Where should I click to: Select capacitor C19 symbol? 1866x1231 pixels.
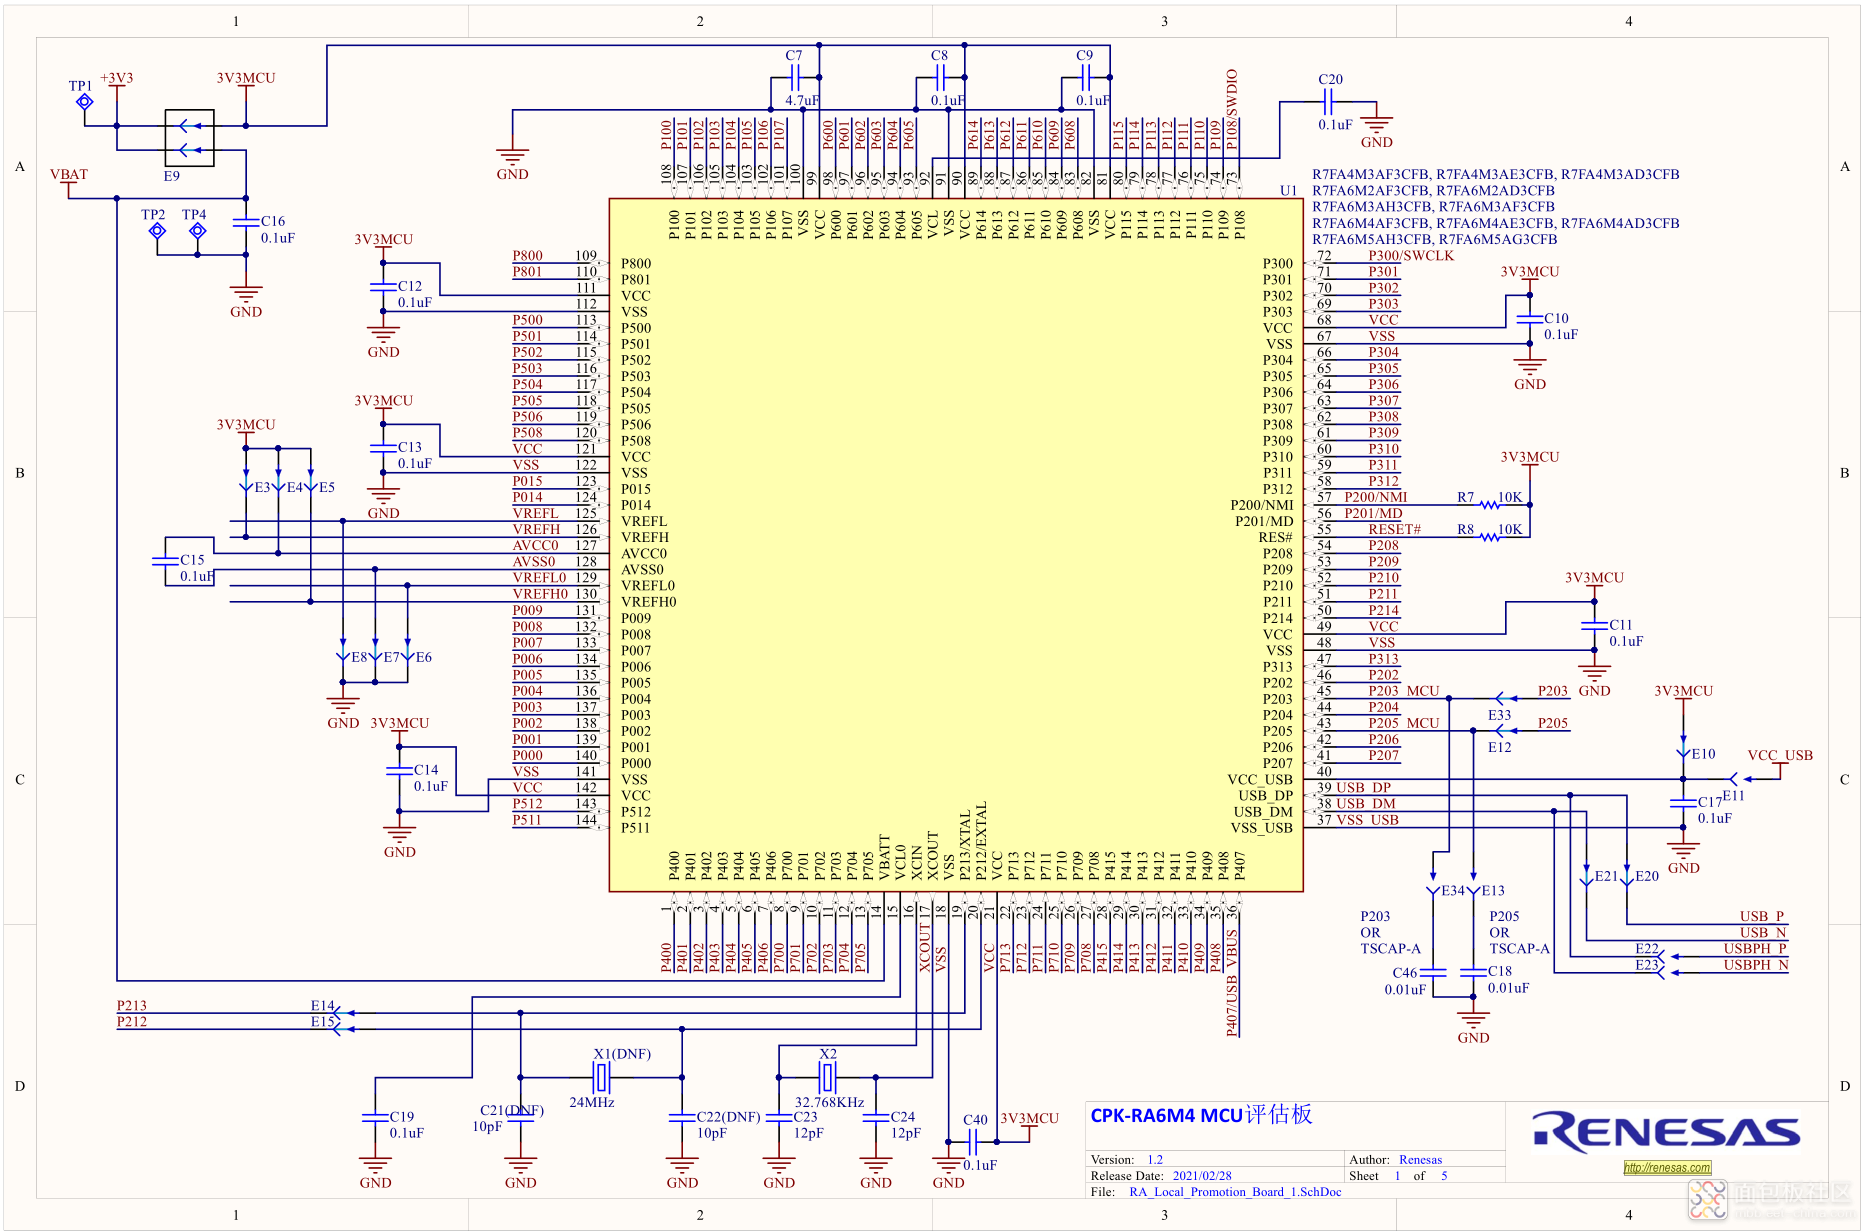tap(375, 1118)
